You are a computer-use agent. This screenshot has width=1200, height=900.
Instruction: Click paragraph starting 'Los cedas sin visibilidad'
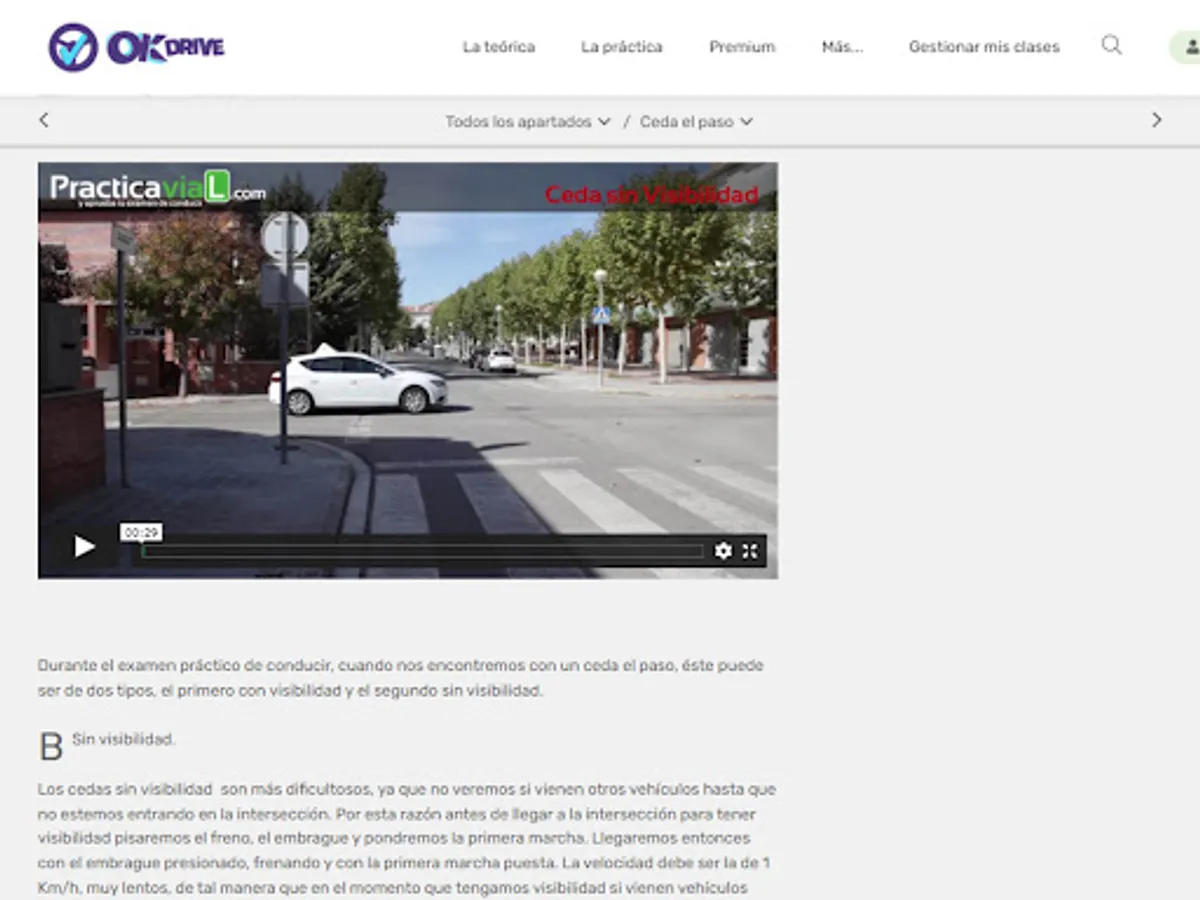point(407,838)
